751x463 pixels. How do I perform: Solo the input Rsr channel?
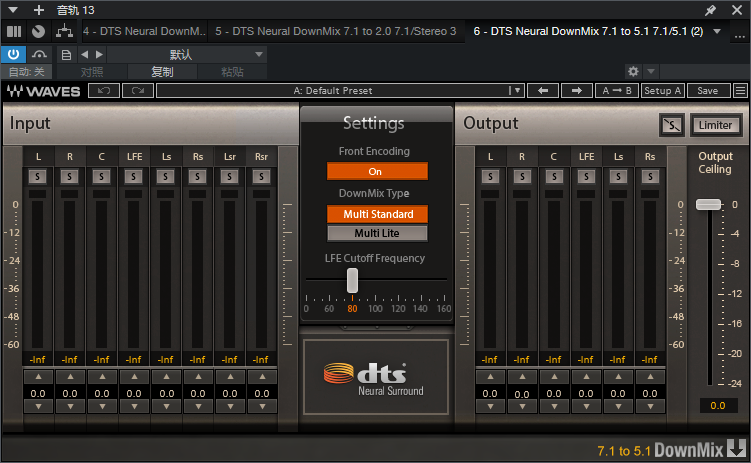tap(261, 177)
